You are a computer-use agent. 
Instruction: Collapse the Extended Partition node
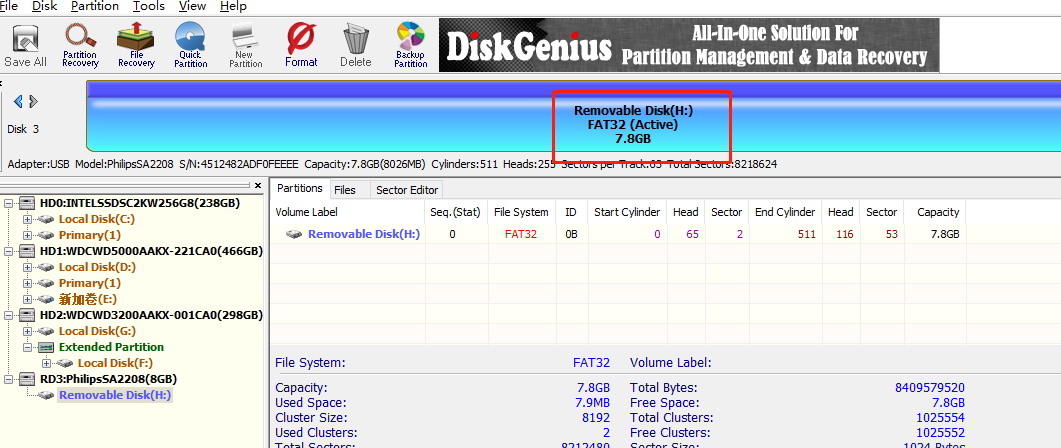coord(27,347)
